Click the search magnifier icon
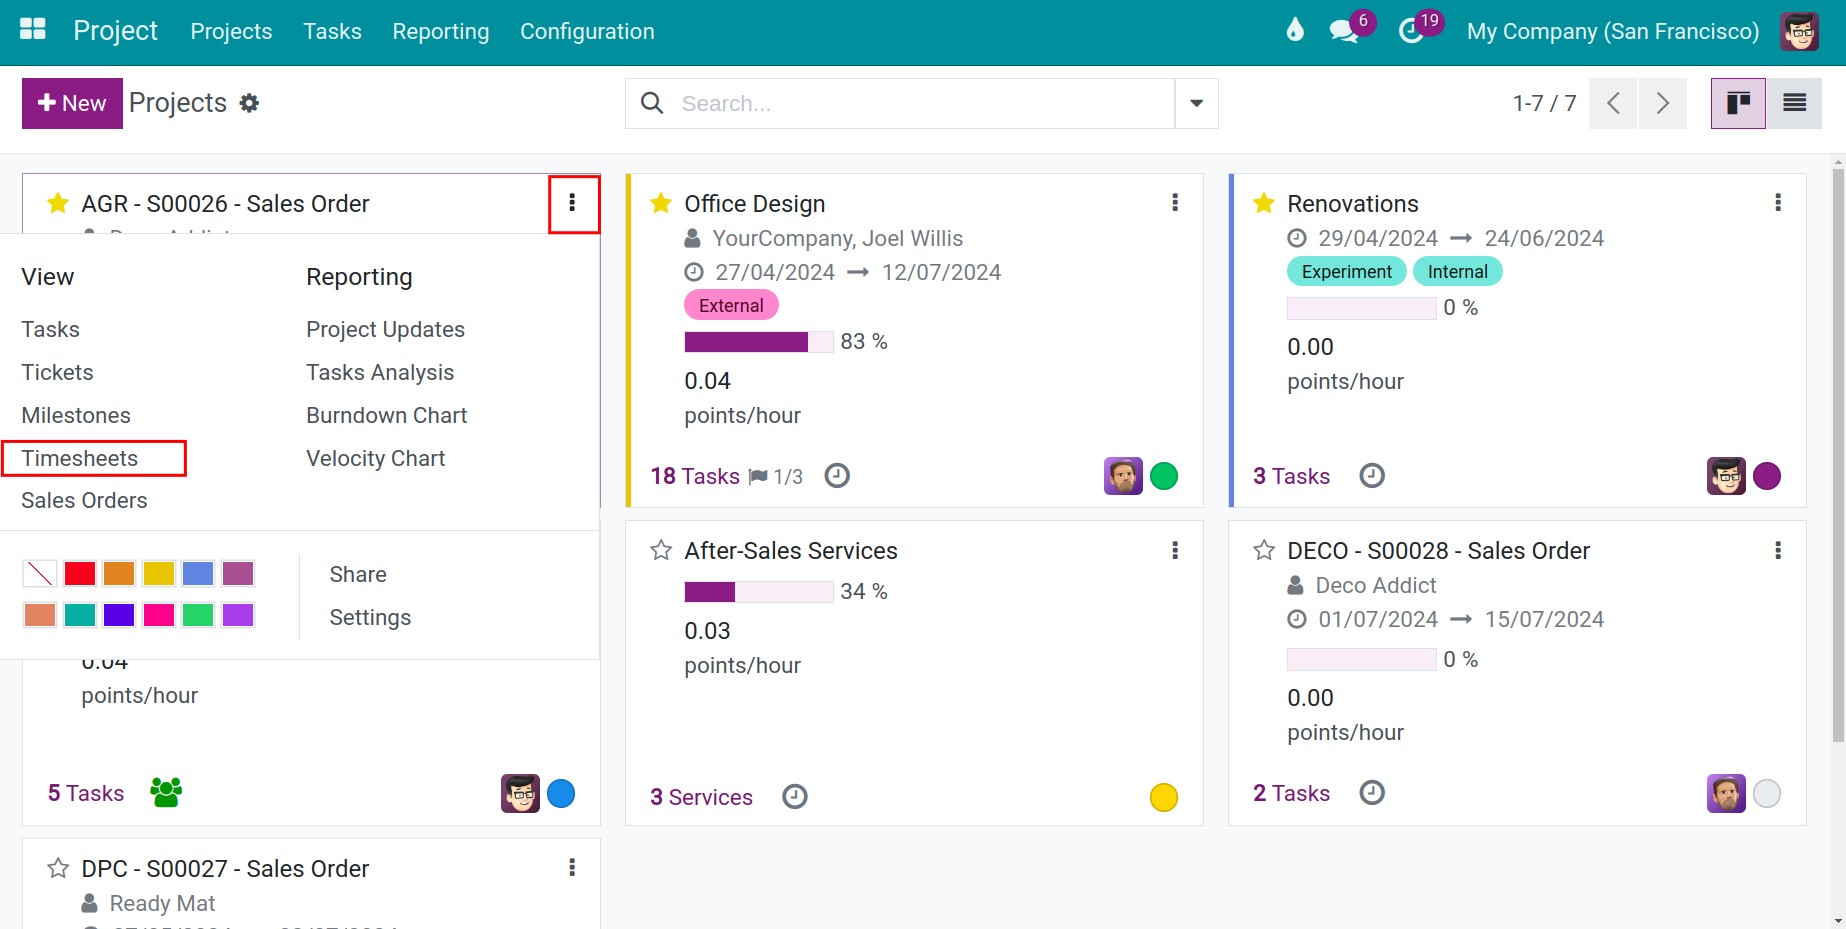The image size is (1846, 929). (x=652, y=103)
